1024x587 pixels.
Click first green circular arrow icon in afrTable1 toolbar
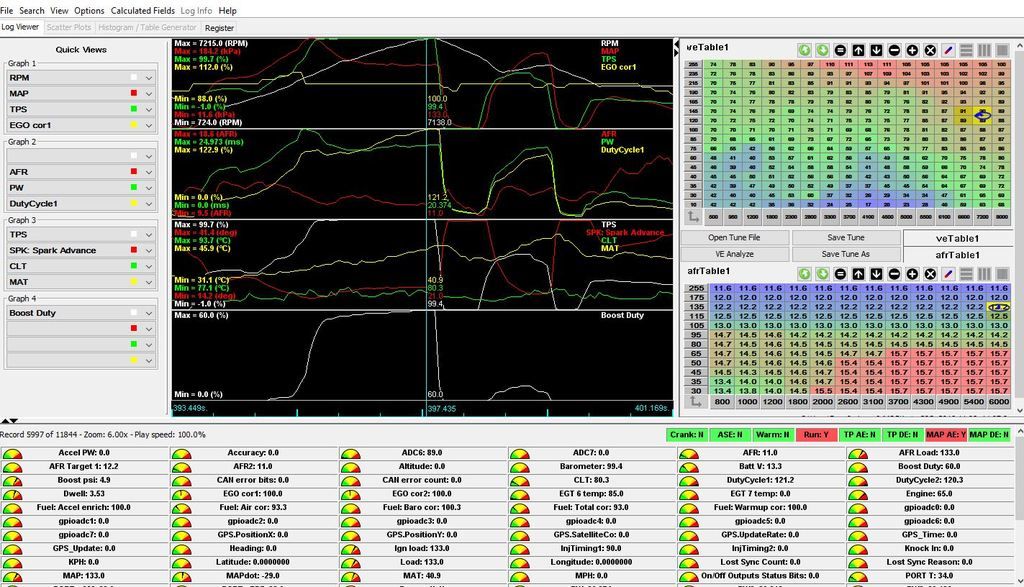tap(805, 274)
